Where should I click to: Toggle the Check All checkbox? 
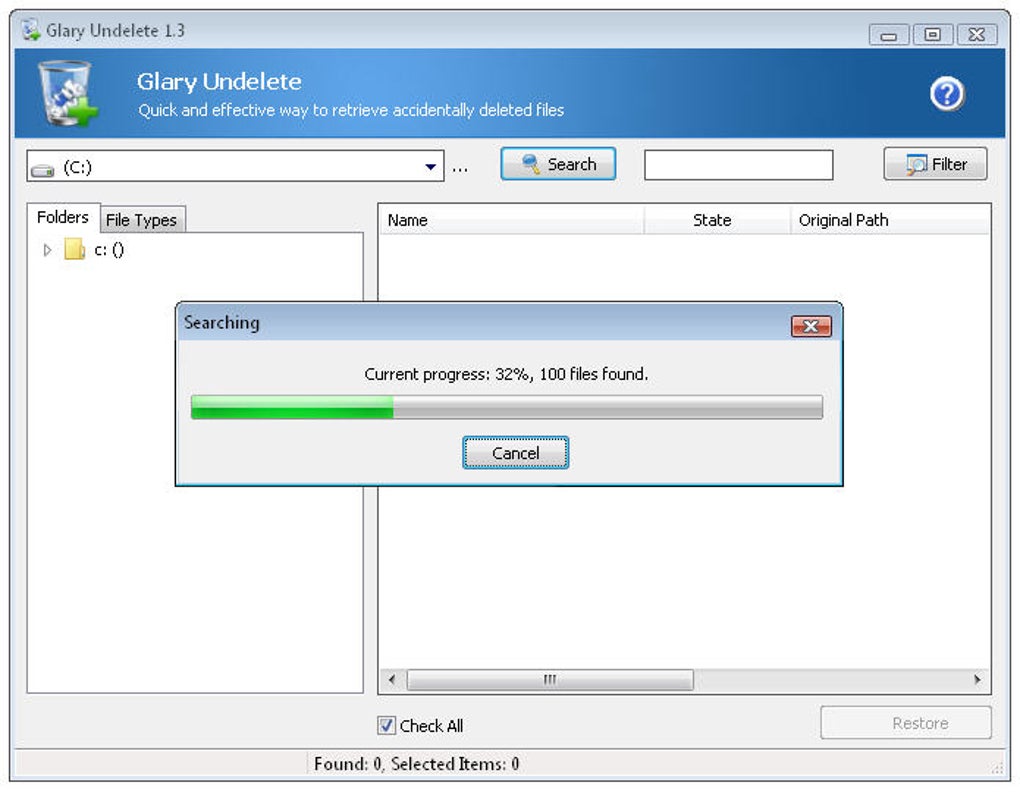(386, 725)
